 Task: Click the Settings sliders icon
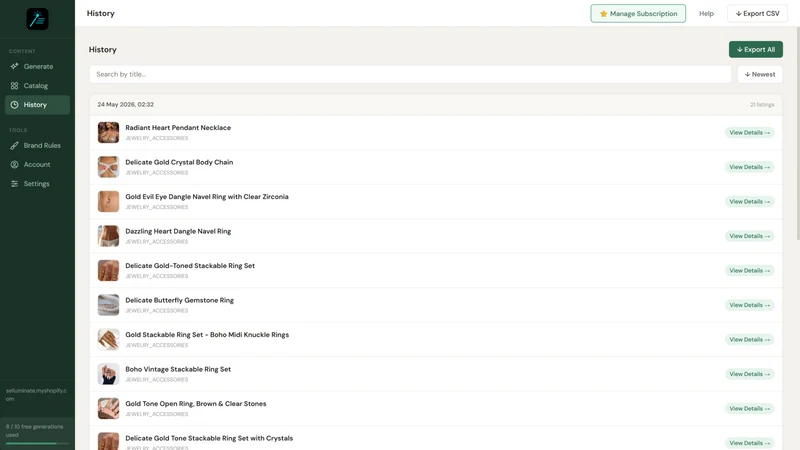pos(14,184)
